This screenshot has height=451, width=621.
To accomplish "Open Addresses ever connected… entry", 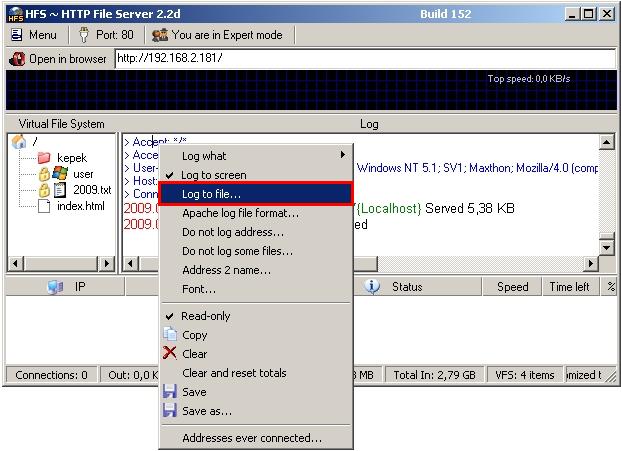I will (255, 438).
